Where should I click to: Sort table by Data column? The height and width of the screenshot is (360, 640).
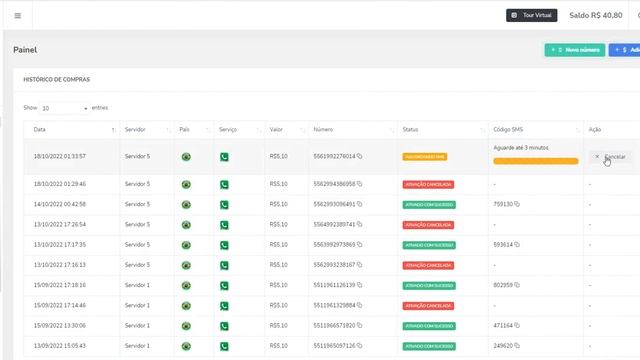coord(71,129)
